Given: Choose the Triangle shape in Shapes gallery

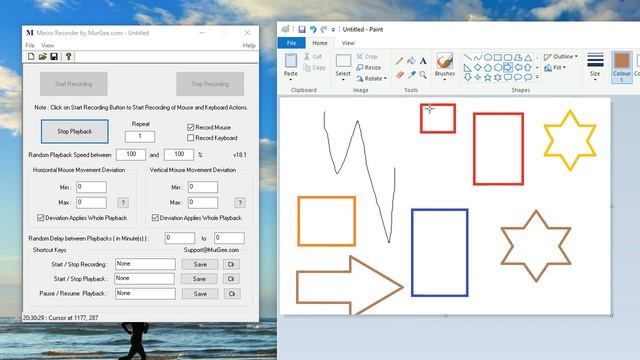Looking at the screenshot, I should pos(528,58).
